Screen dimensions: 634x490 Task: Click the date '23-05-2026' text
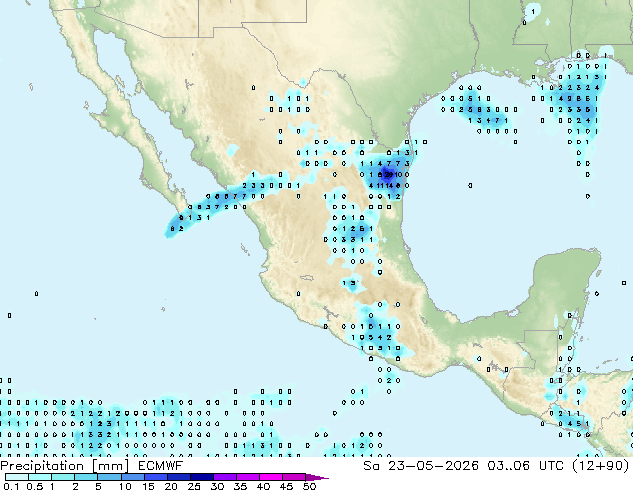point(433,466)
